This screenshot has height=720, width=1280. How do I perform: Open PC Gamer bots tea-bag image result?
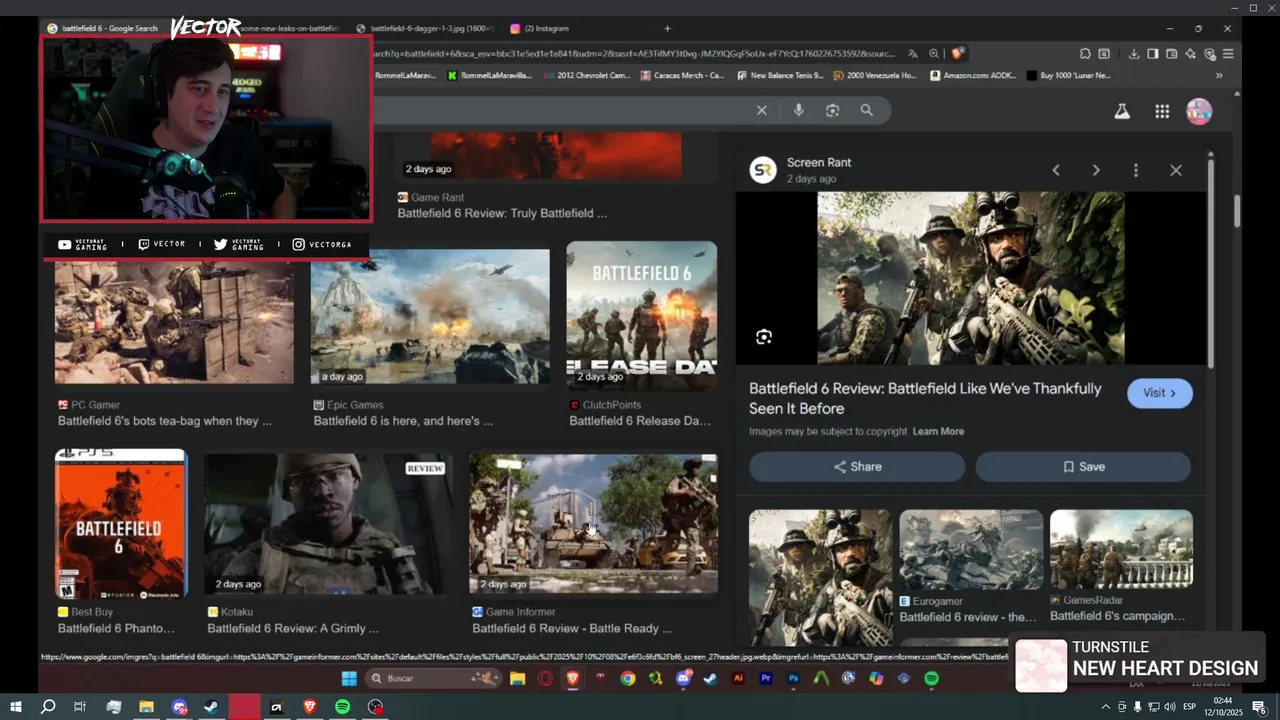coord(174,322)
